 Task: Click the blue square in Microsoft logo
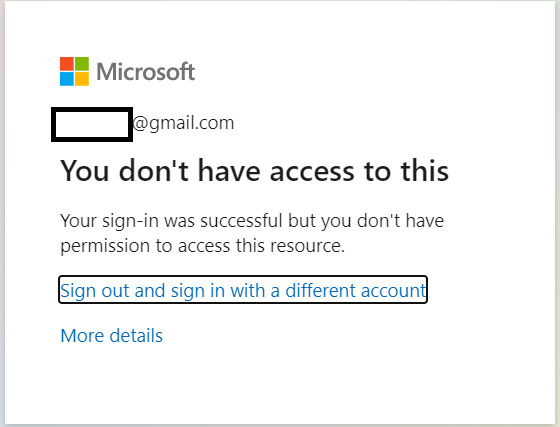coord(67,79)
